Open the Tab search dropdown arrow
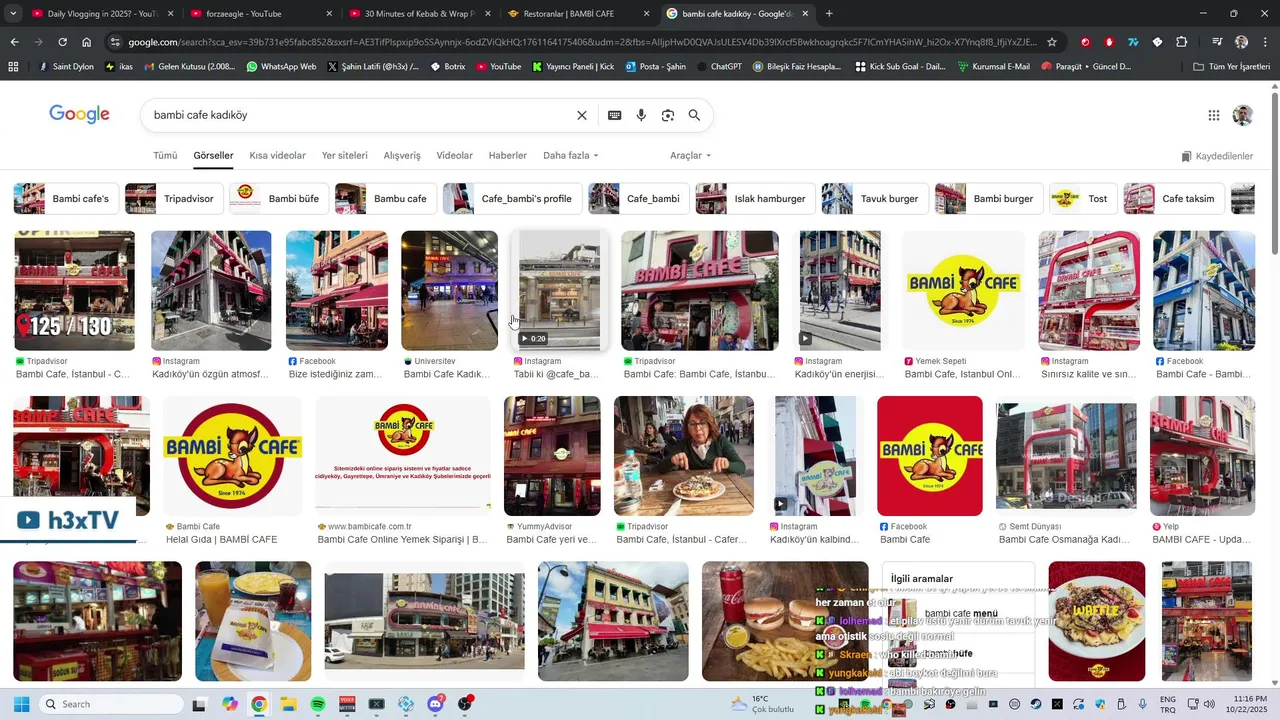The height and width of the screenshot is (720, 1280). (x=14, y=14)
